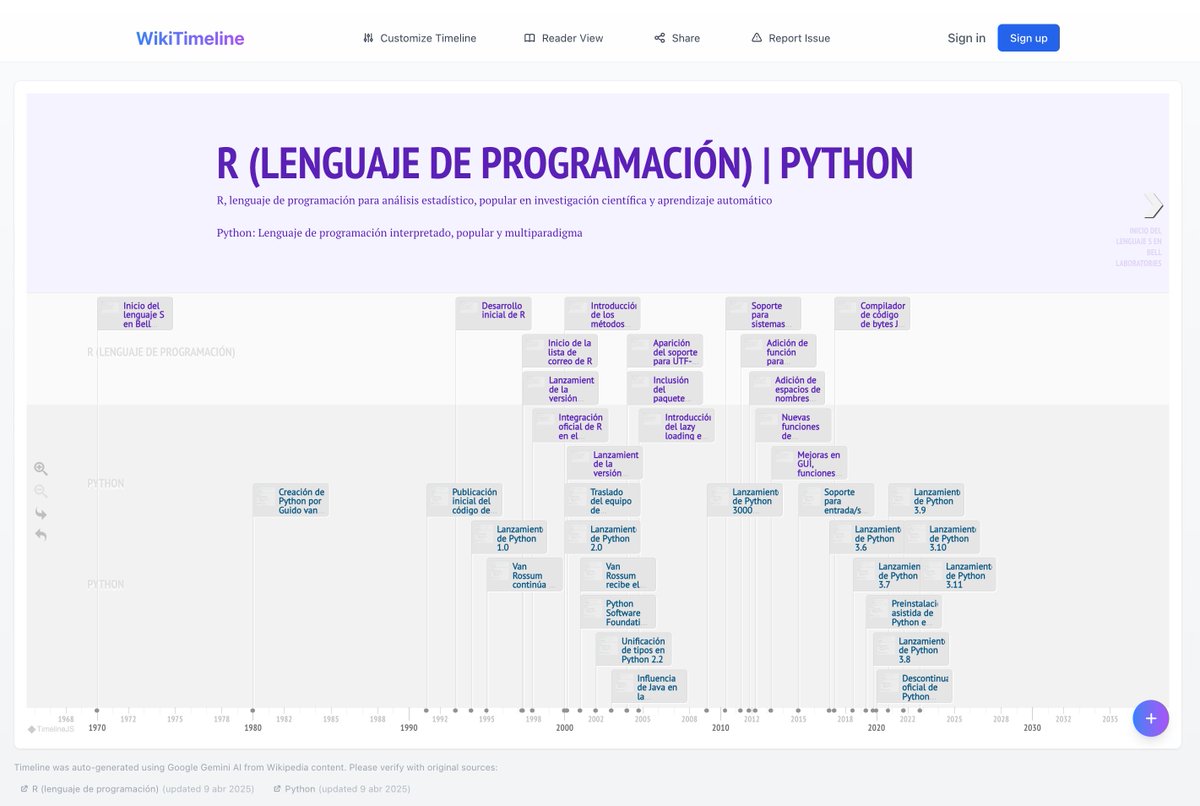
Task: Click the 2000 label on time axis
Action: coord(565,728)
